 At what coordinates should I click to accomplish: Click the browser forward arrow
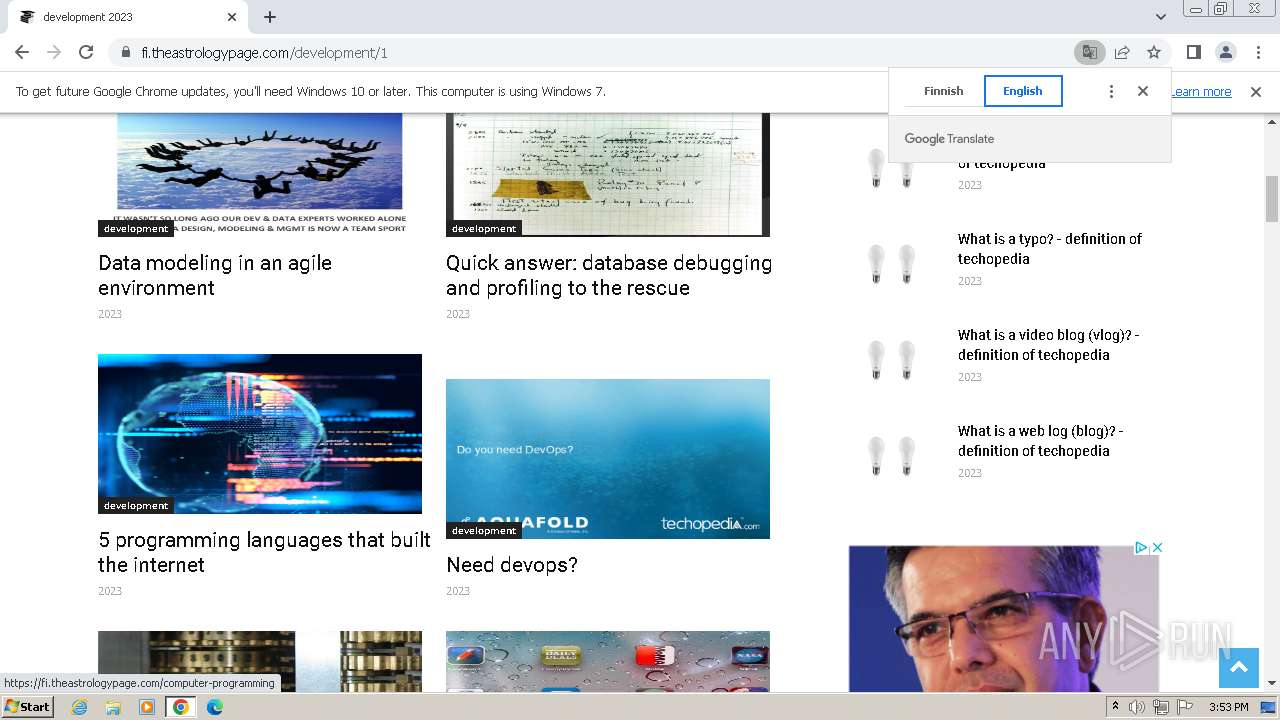(54, 52)
